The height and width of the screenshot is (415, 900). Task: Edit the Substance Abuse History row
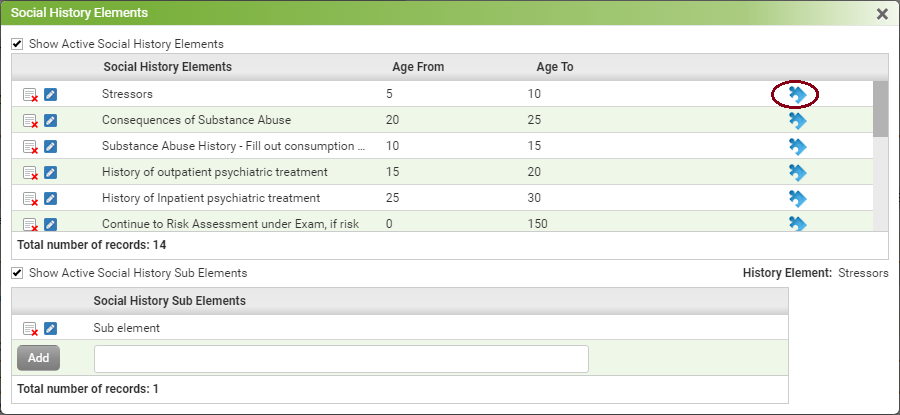[51, 146]
